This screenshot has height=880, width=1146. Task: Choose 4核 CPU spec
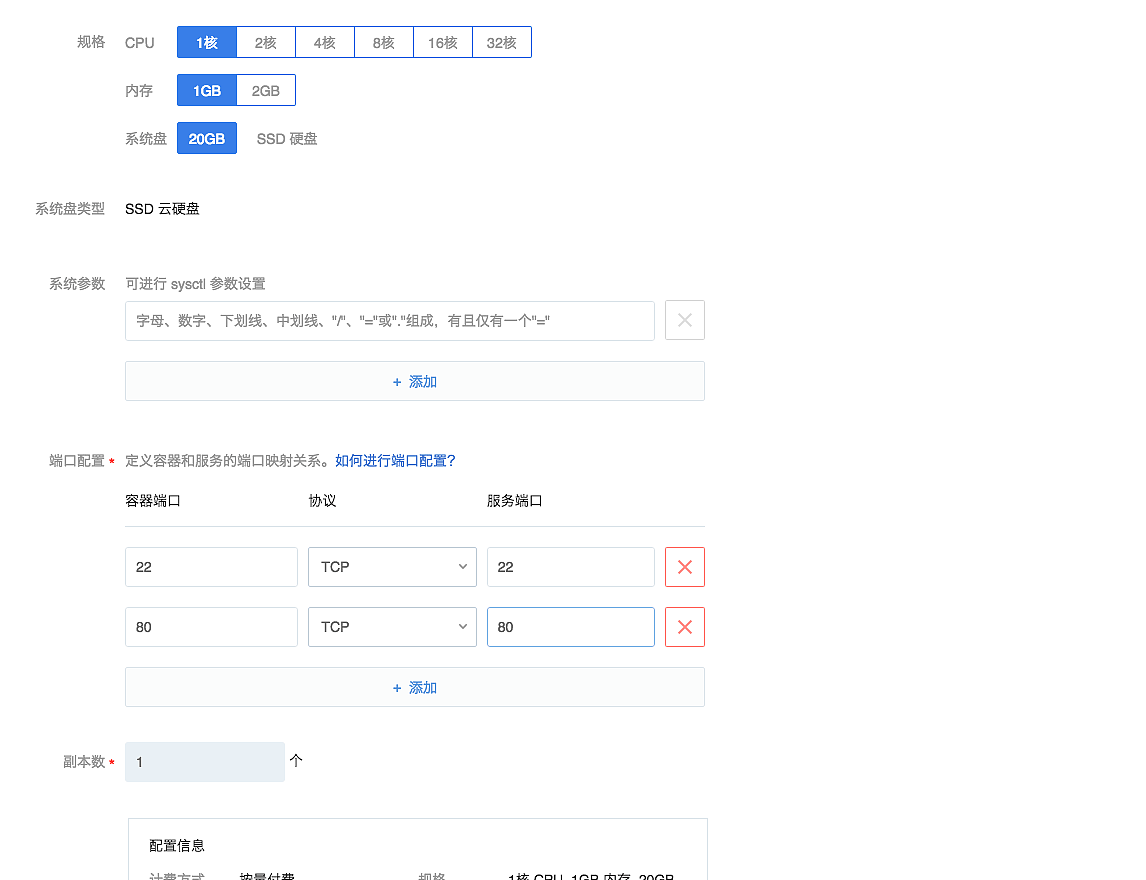324,42
